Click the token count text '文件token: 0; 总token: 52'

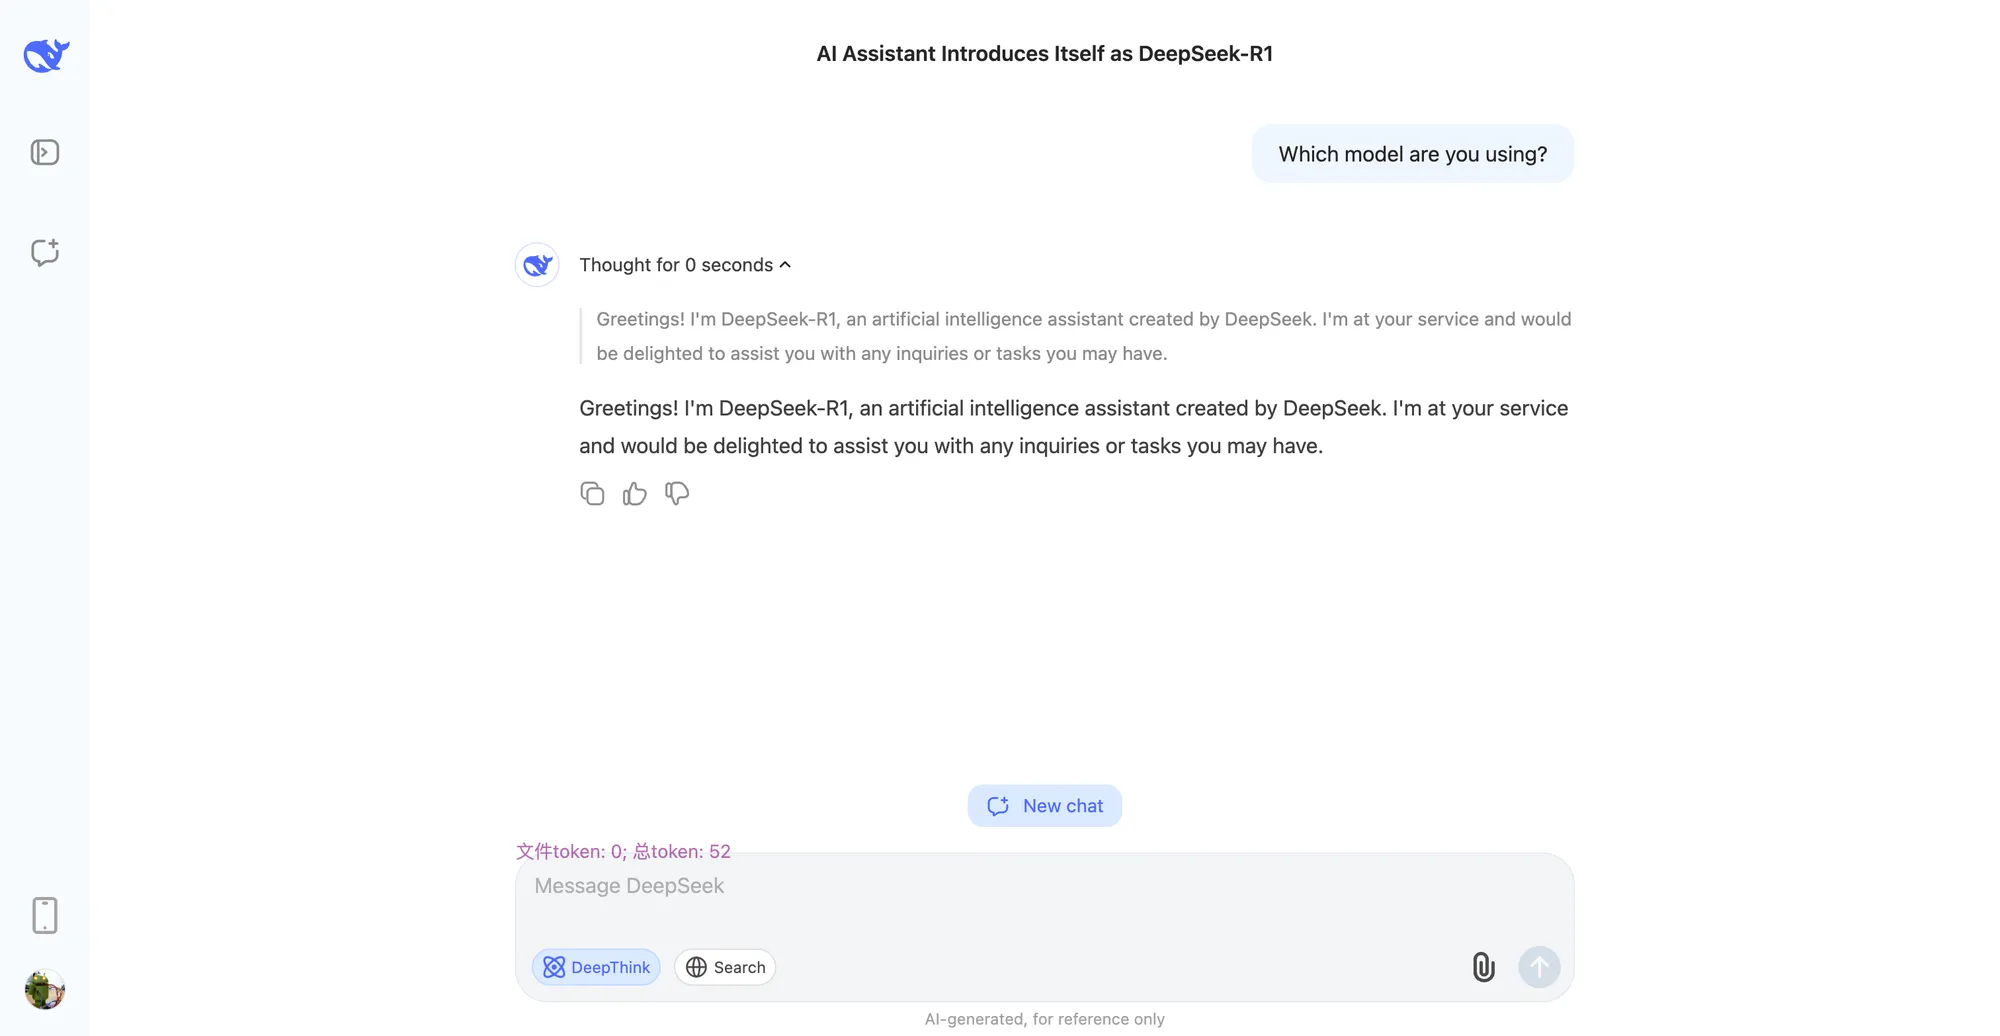point(623,851)
